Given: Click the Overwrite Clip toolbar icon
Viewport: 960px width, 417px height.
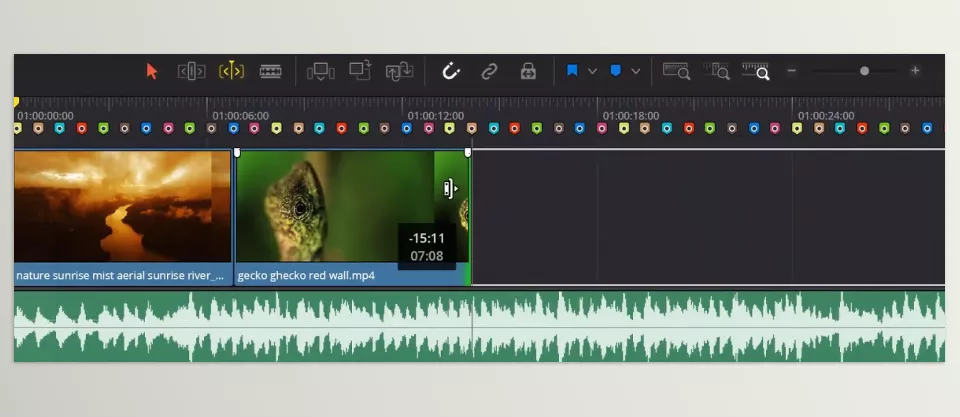Looking at the screenshot, I should tap(361, 70).
